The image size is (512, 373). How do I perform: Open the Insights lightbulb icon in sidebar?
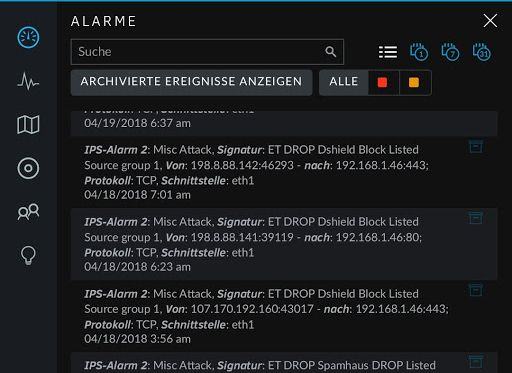click(x=28, y=255)
